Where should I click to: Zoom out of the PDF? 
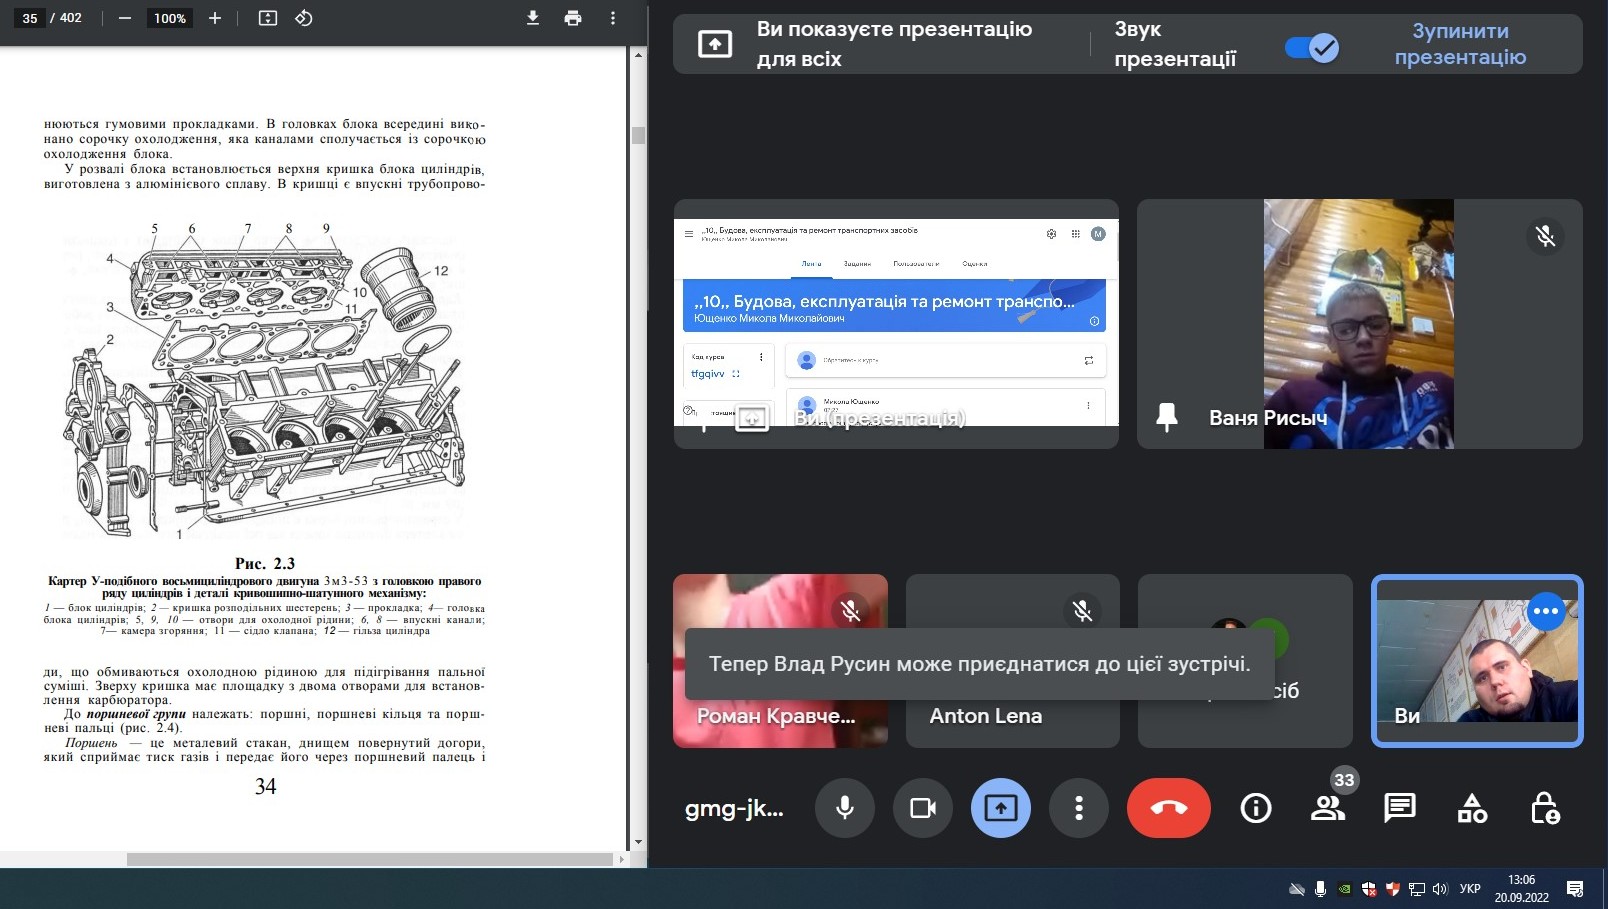pyautogui.click(x=125, y=18)
